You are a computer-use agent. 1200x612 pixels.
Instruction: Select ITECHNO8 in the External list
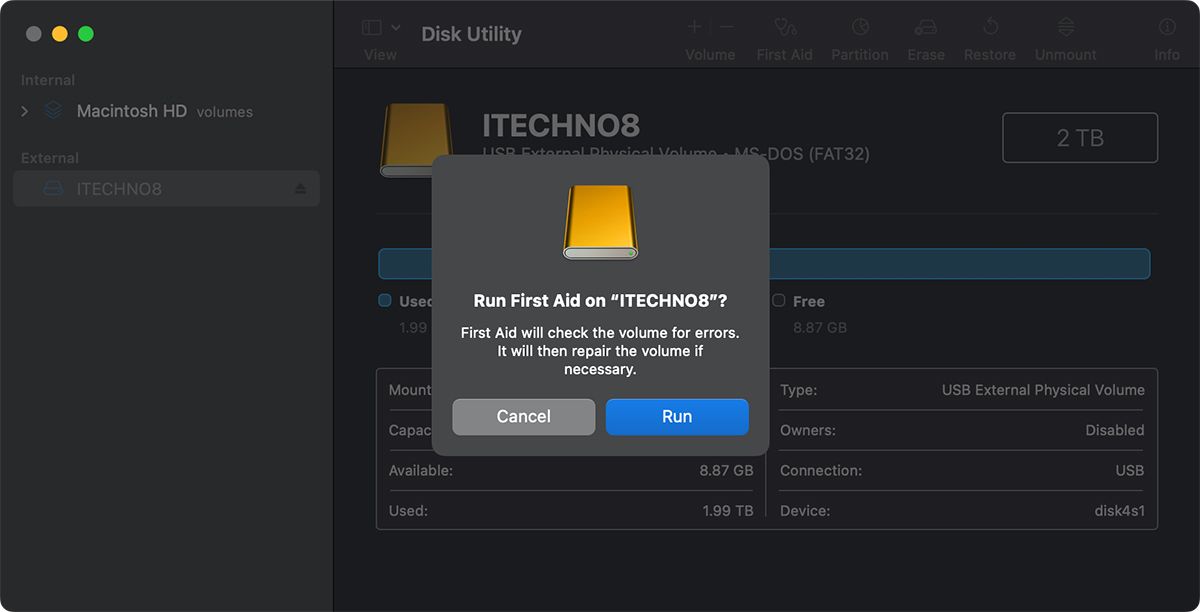point(119,189)
